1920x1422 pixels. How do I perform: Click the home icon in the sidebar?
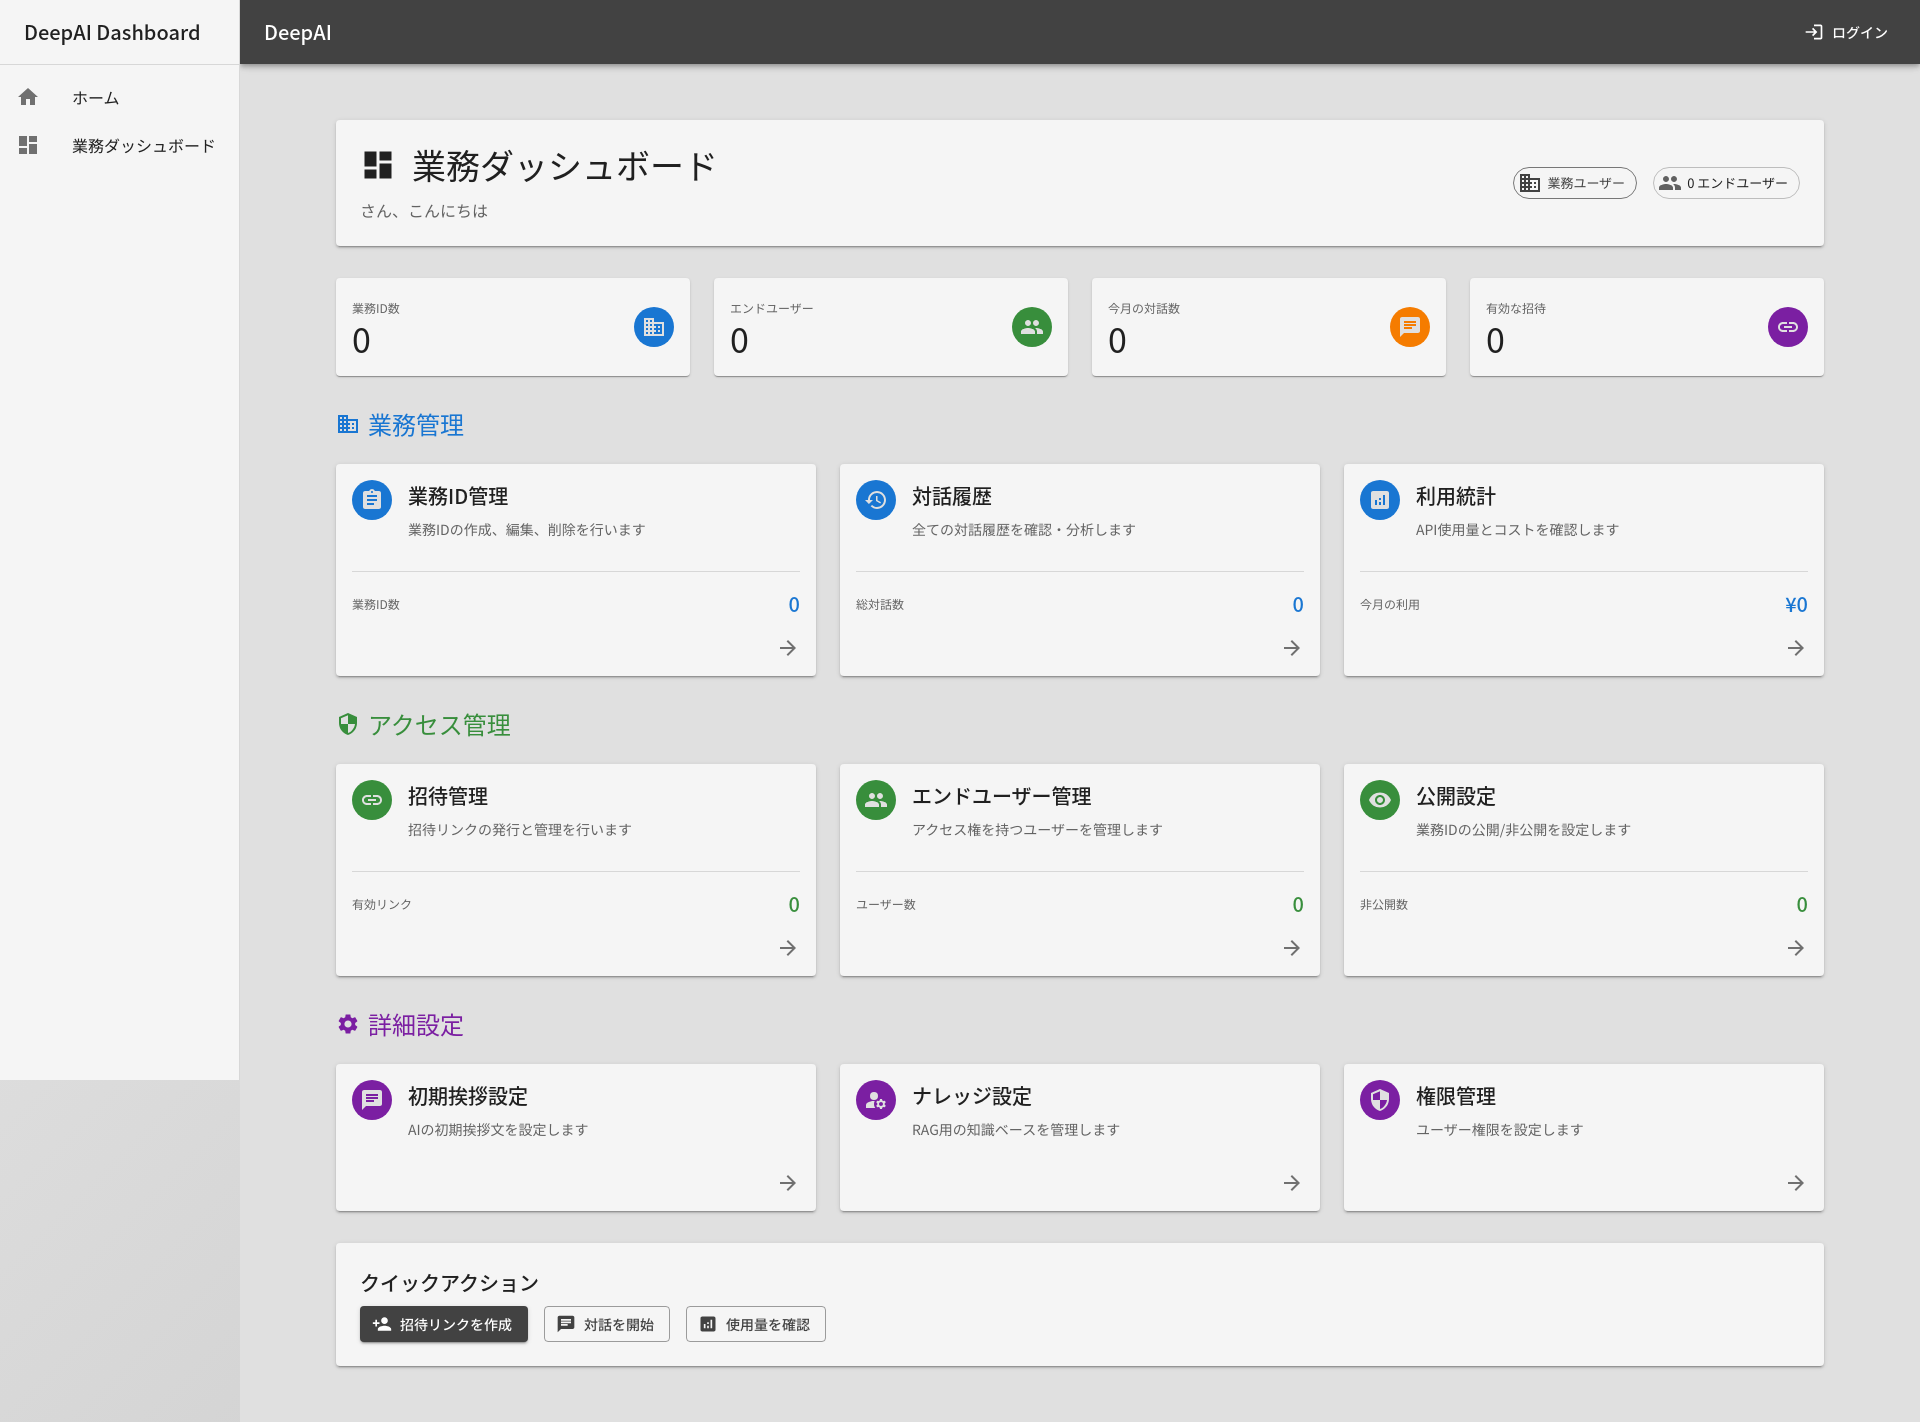tap(28, 97)
